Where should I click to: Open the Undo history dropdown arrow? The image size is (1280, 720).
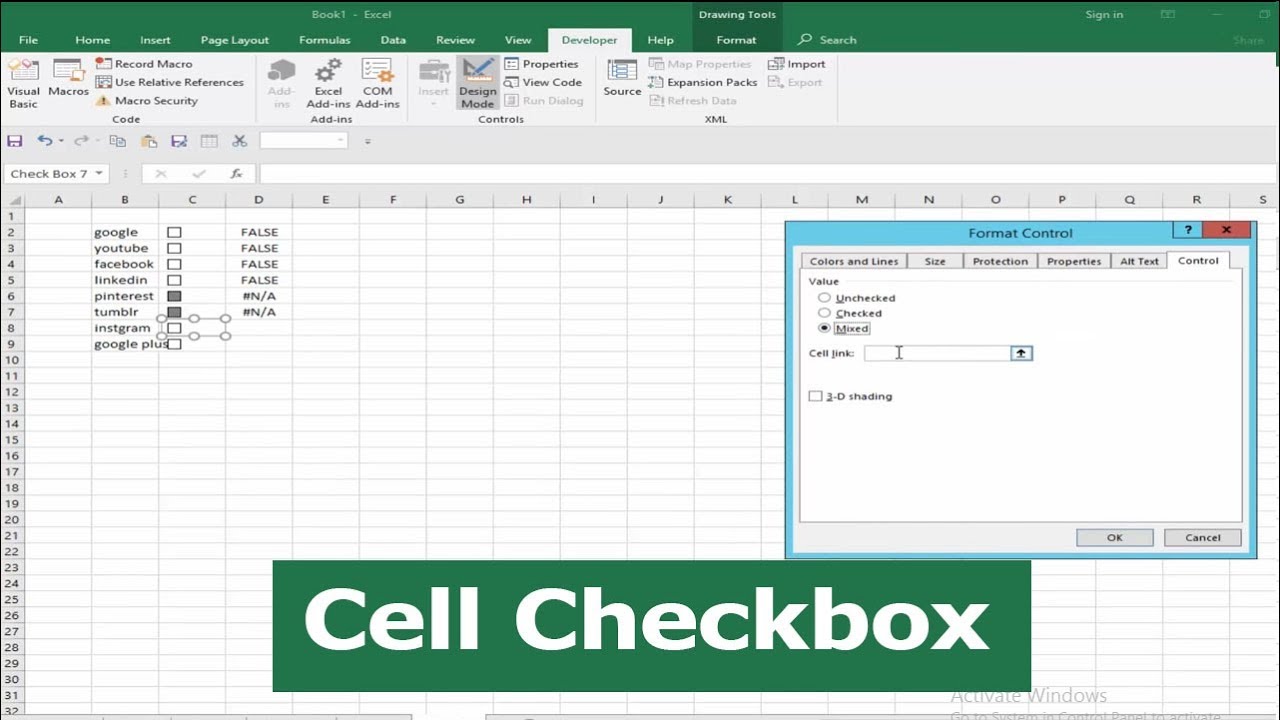click(61, 141)
